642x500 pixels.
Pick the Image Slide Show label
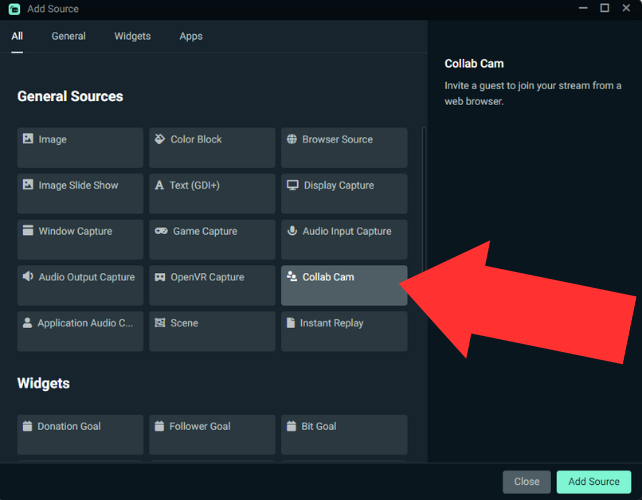click(x=78, y=185)
